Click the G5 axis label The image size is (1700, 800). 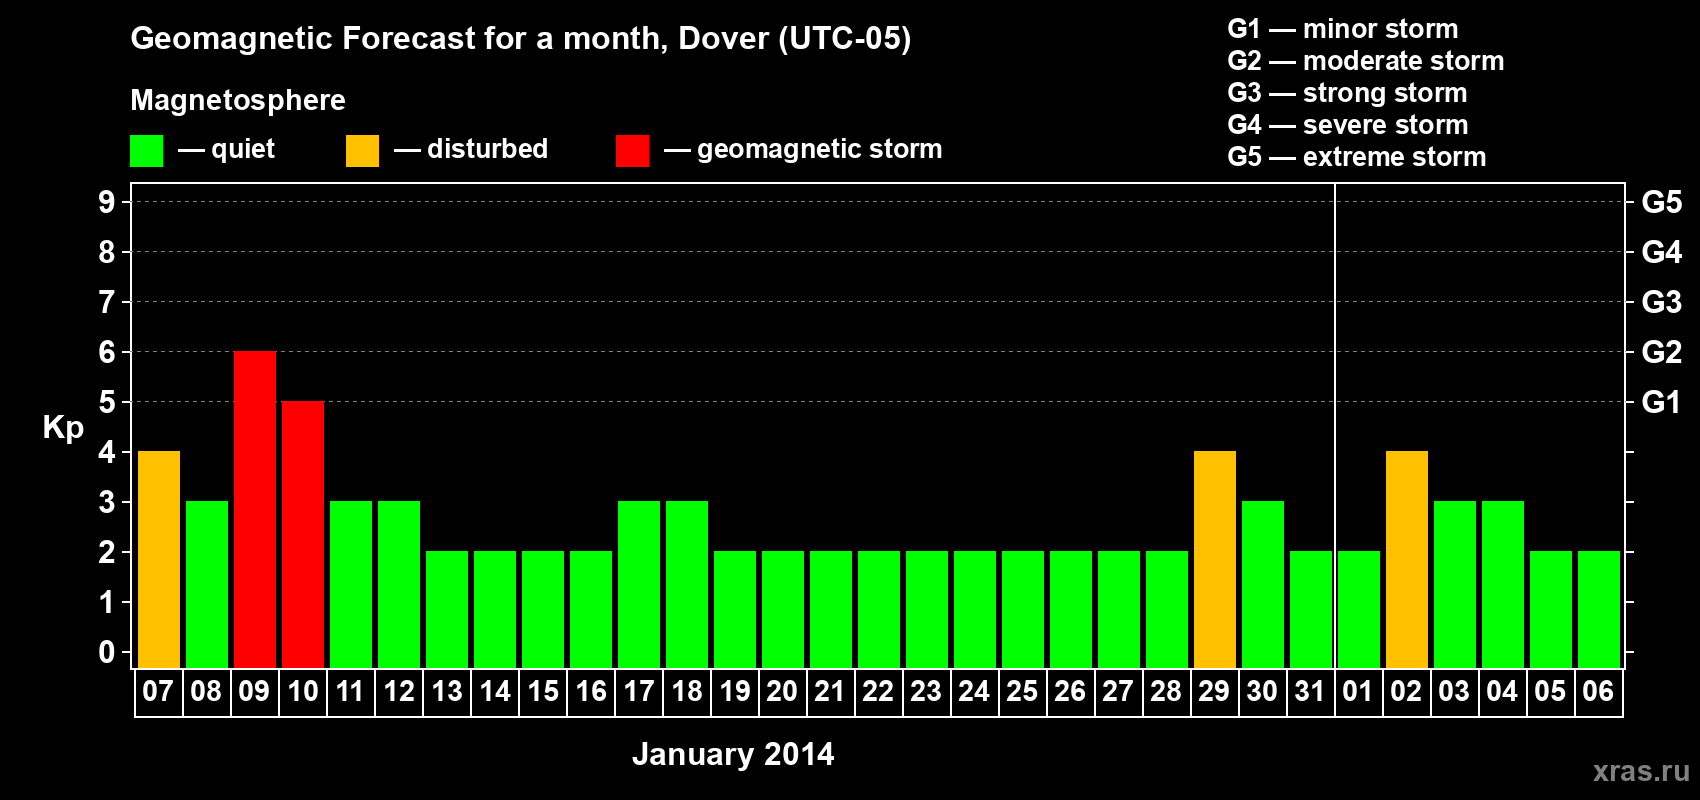click(1662, 202)
